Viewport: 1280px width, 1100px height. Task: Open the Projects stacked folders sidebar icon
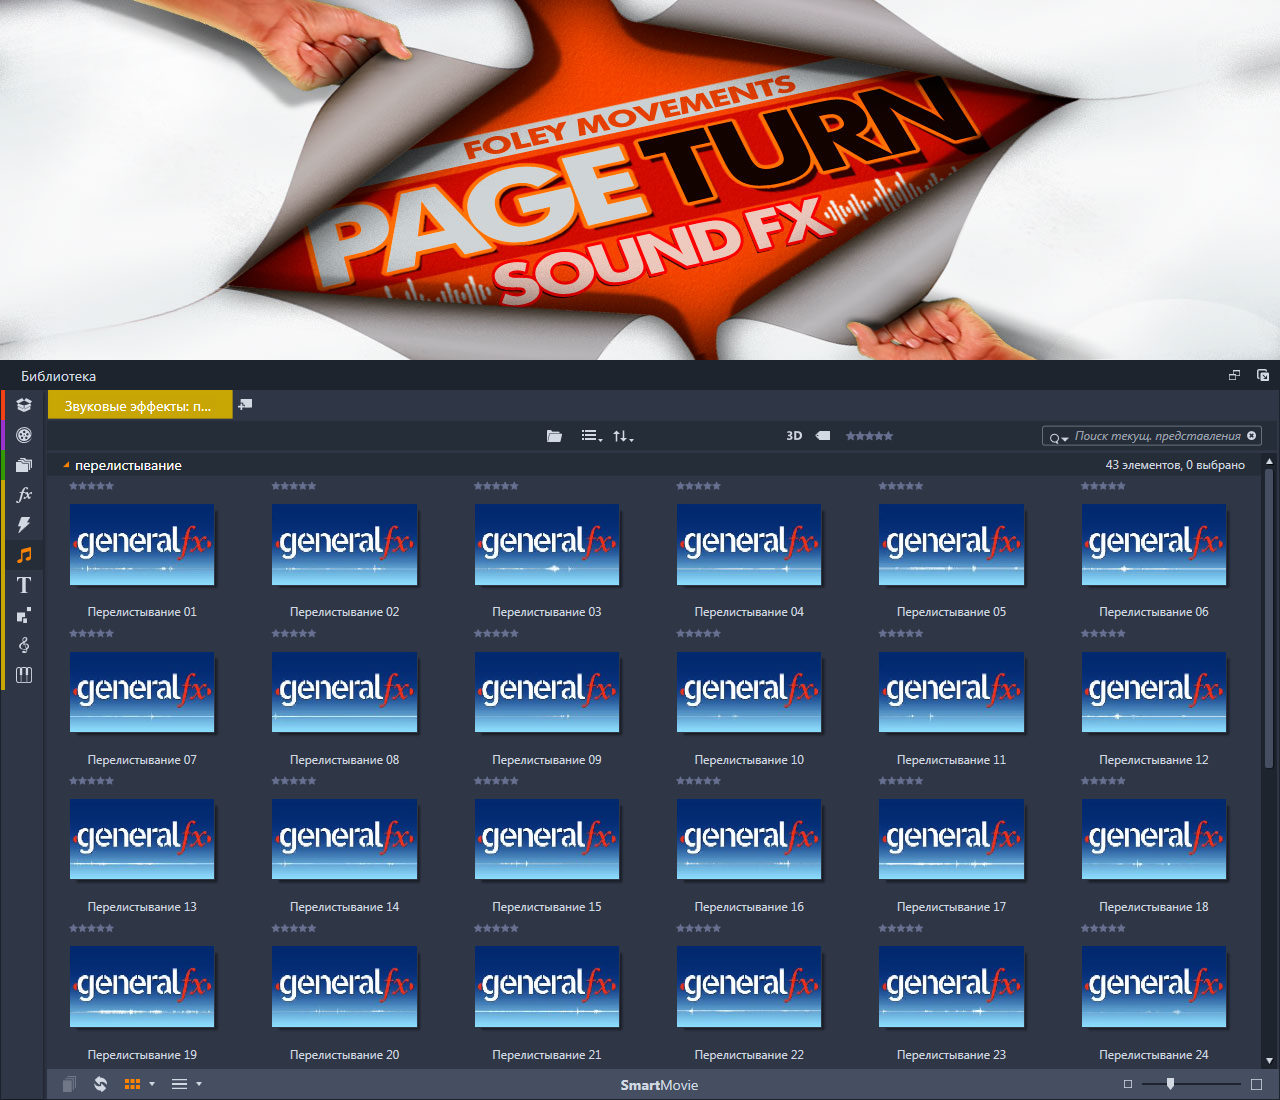[24, 465]
